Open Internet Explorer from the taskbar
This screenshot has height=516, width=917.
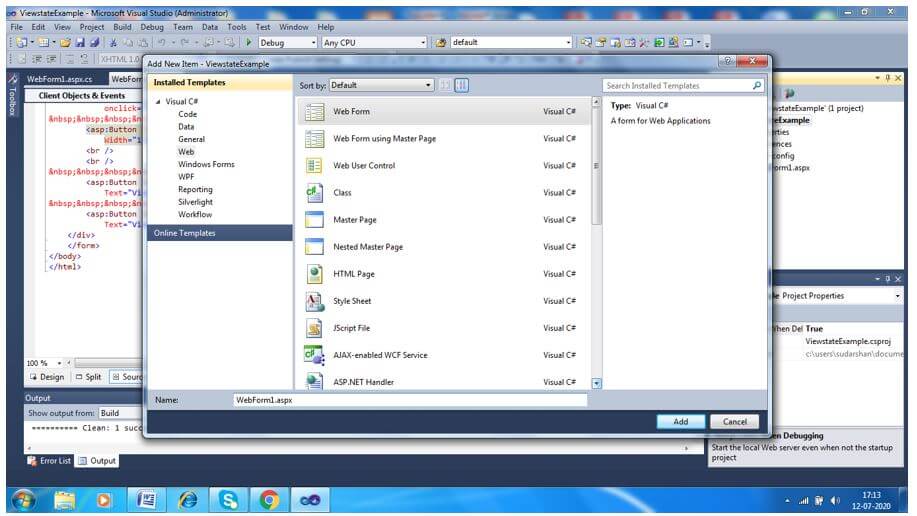tap(188, 500)
